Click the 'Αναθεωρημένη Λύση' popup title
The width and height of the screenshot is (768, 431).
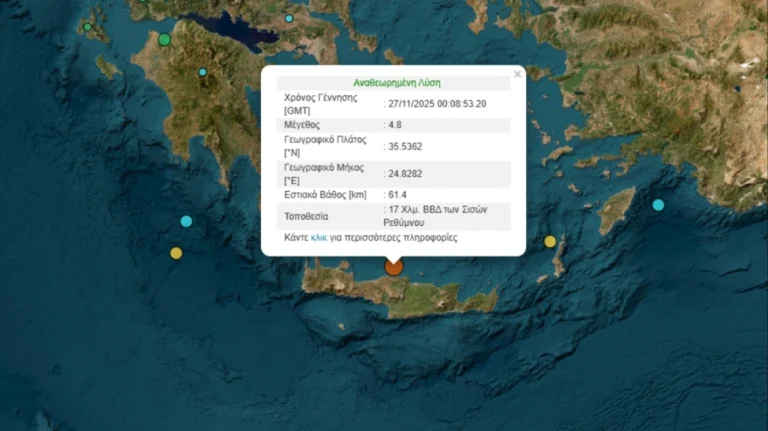tap(397, 83)
